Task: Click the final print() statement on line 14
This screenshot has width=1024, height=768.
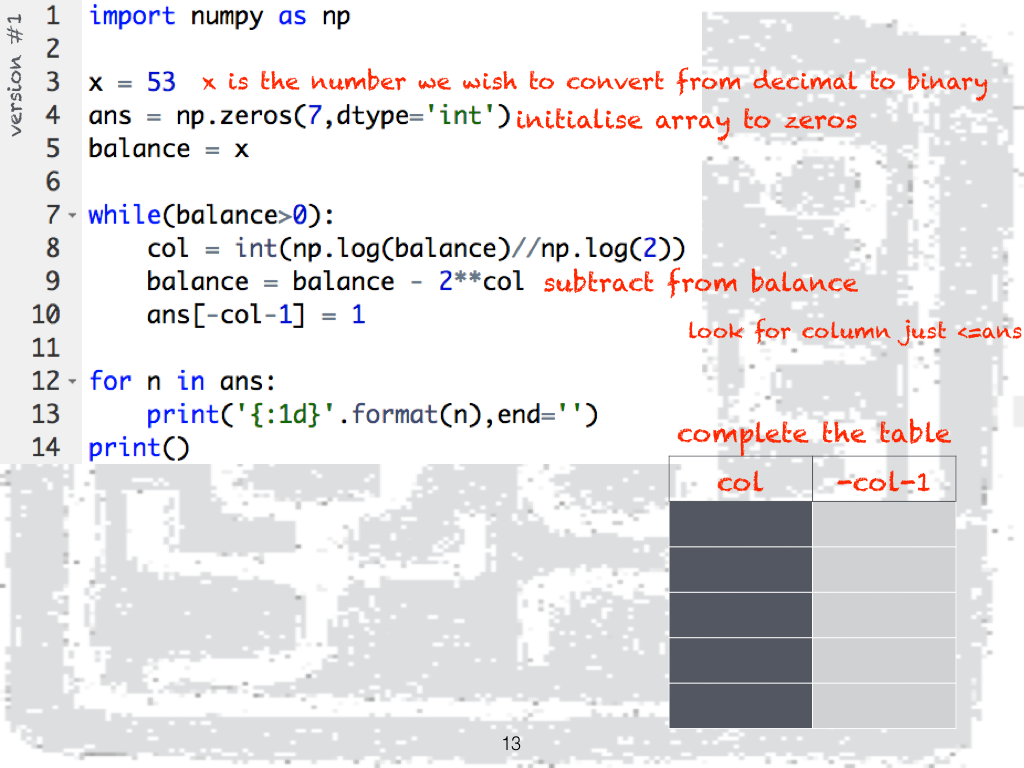Action: tap(138, 447)
